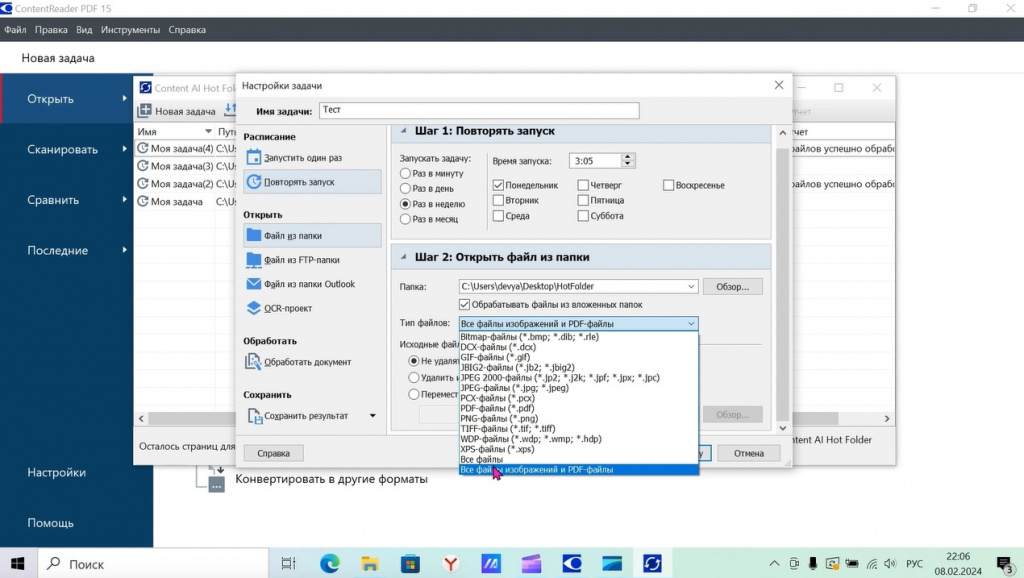This screenshot has height=578, width=1024.
Task: Choose Все файлы option
Action: [x=579, y=459]
